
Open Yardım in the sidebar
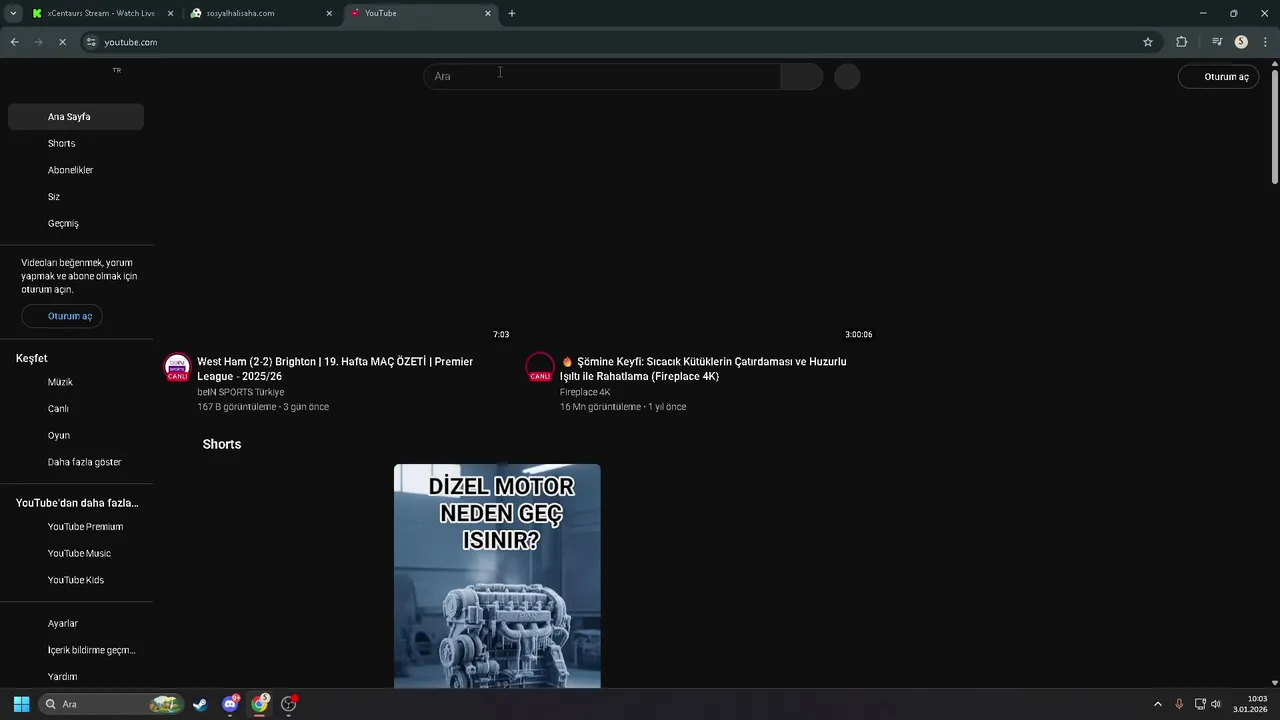click(76, 677)
